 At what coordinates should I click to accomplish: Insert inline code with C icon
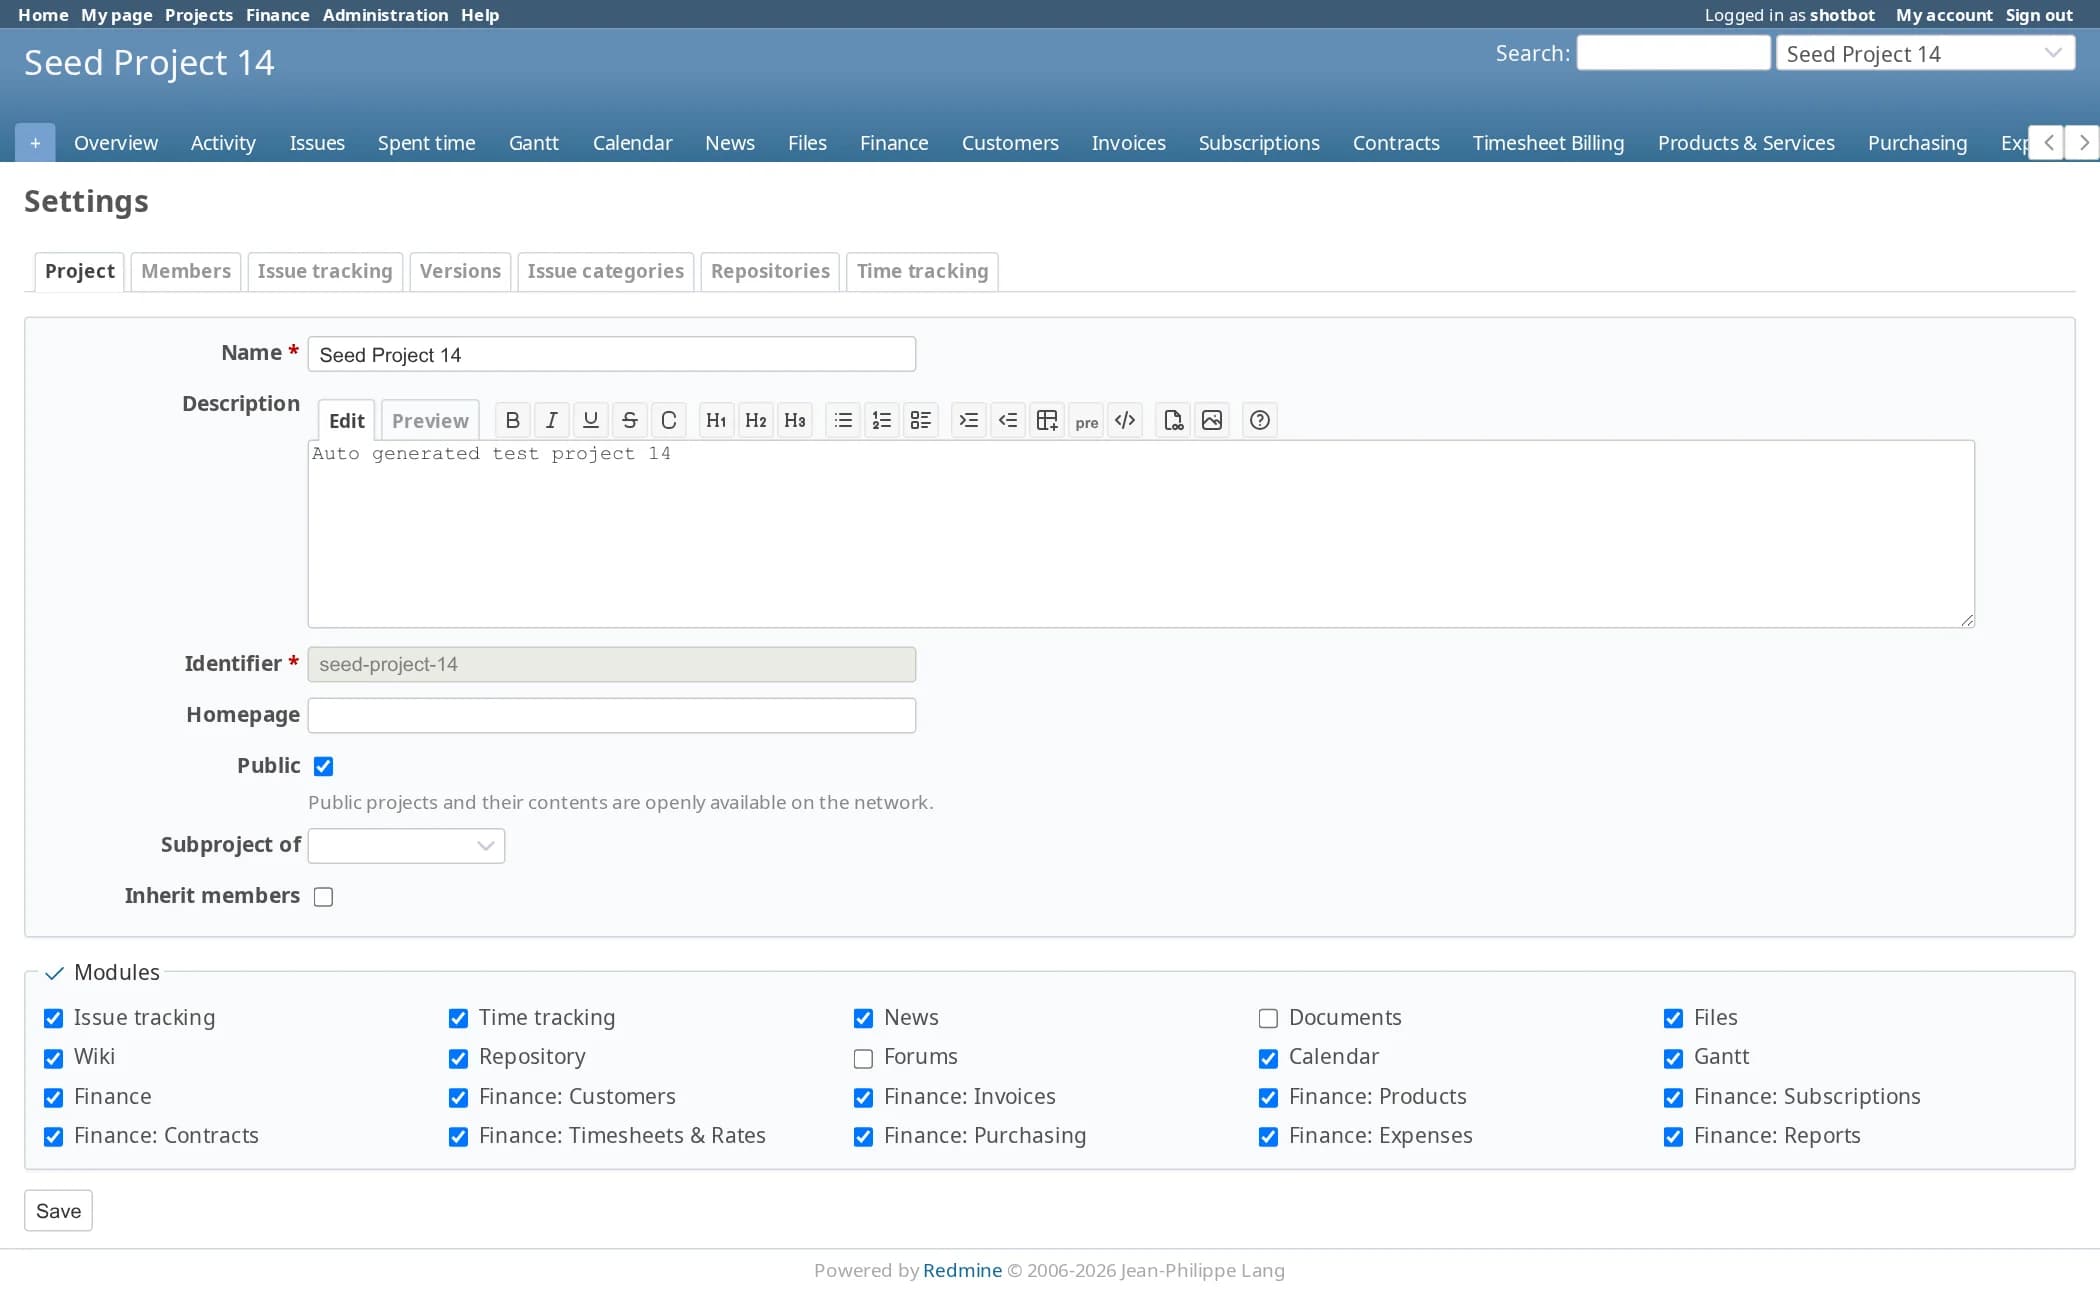669,420
